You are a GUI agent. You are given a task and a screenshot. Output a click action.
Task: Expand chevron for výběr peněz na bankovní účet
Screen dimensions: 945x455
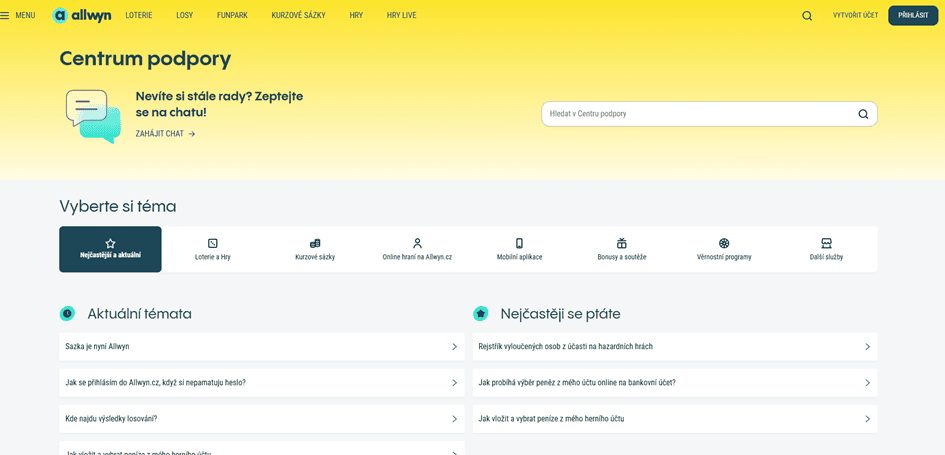pyautogui.click(x=867, y=383)
